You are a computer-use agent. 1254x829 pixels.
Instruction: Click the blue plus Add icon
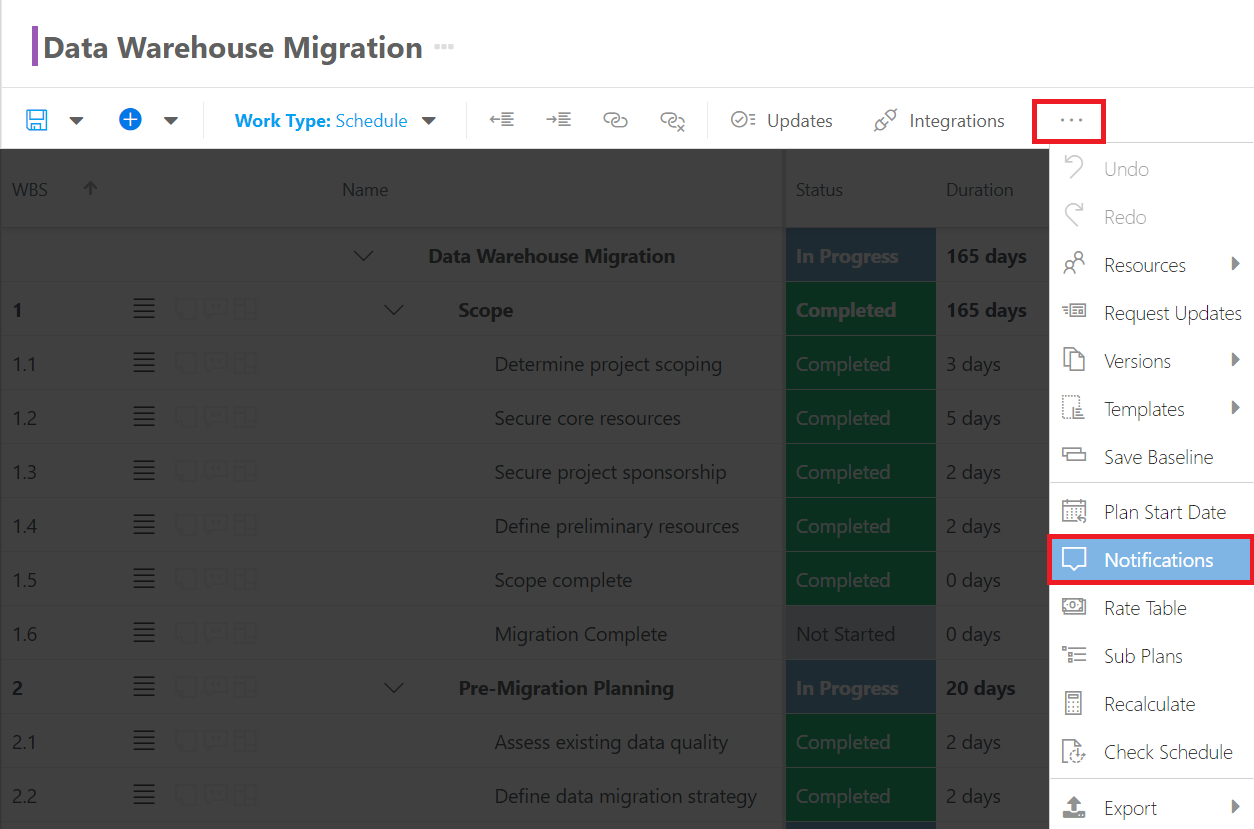click(130, 120)
